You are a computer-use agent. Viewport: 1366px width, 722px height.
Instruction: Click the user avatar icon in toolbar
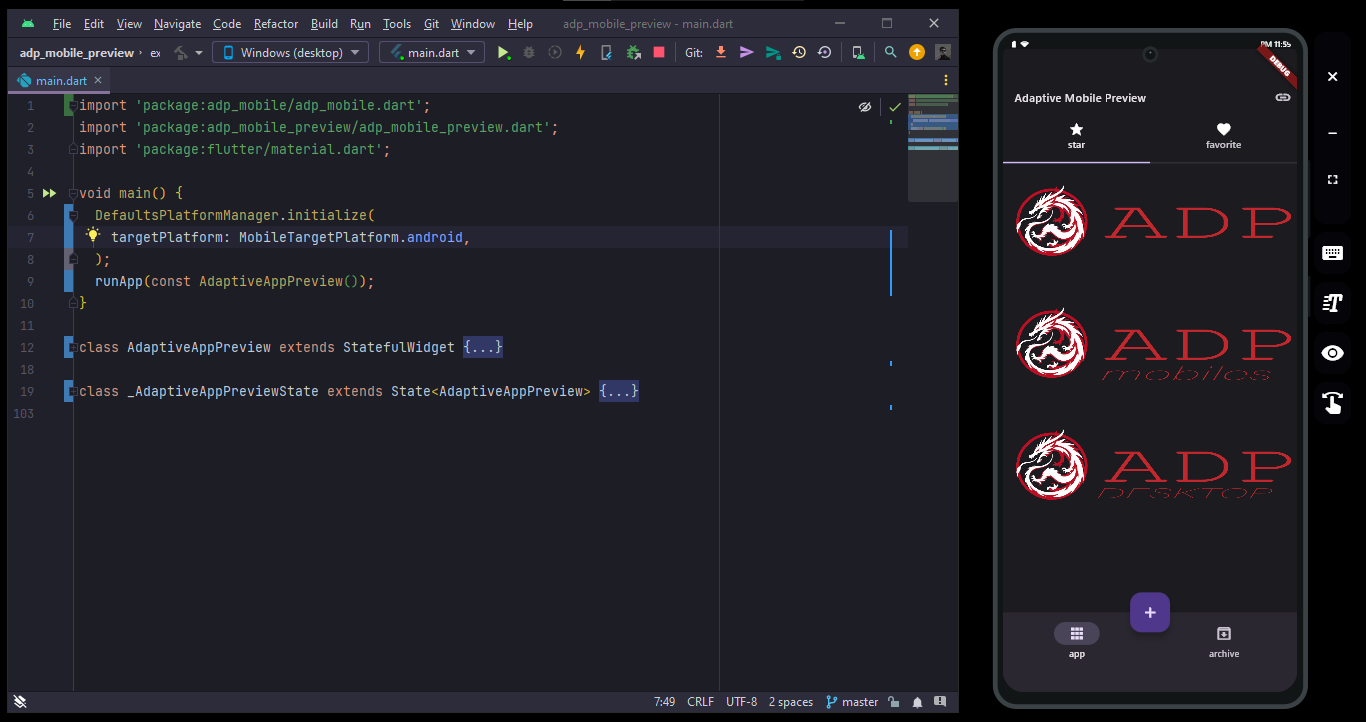click(943, 52)
